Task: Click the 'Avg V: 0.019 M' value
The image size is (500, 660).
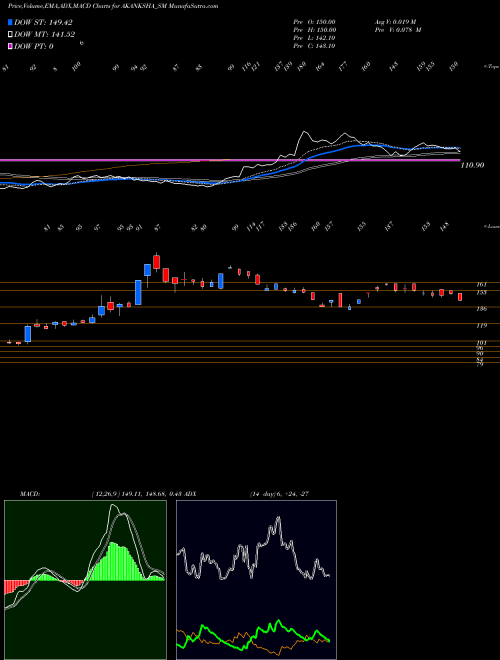Action: click(x=398, y=22)
